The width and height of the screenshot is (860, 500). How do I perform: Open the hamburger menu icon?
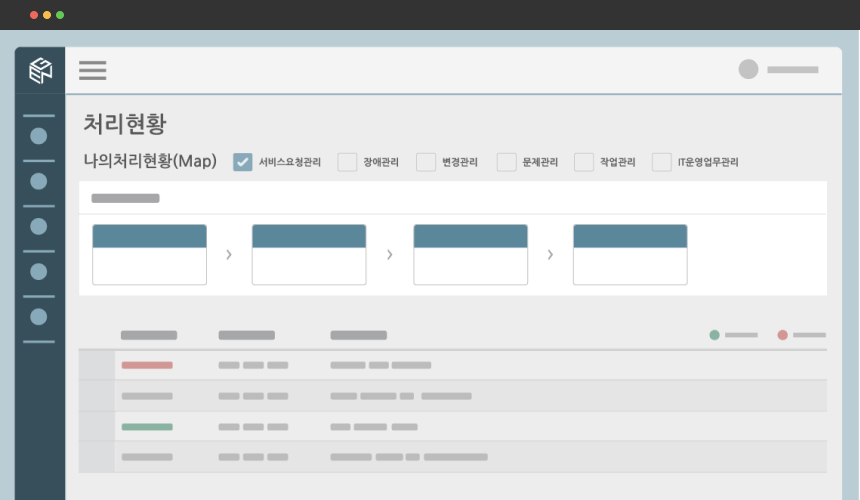[93, 70]
